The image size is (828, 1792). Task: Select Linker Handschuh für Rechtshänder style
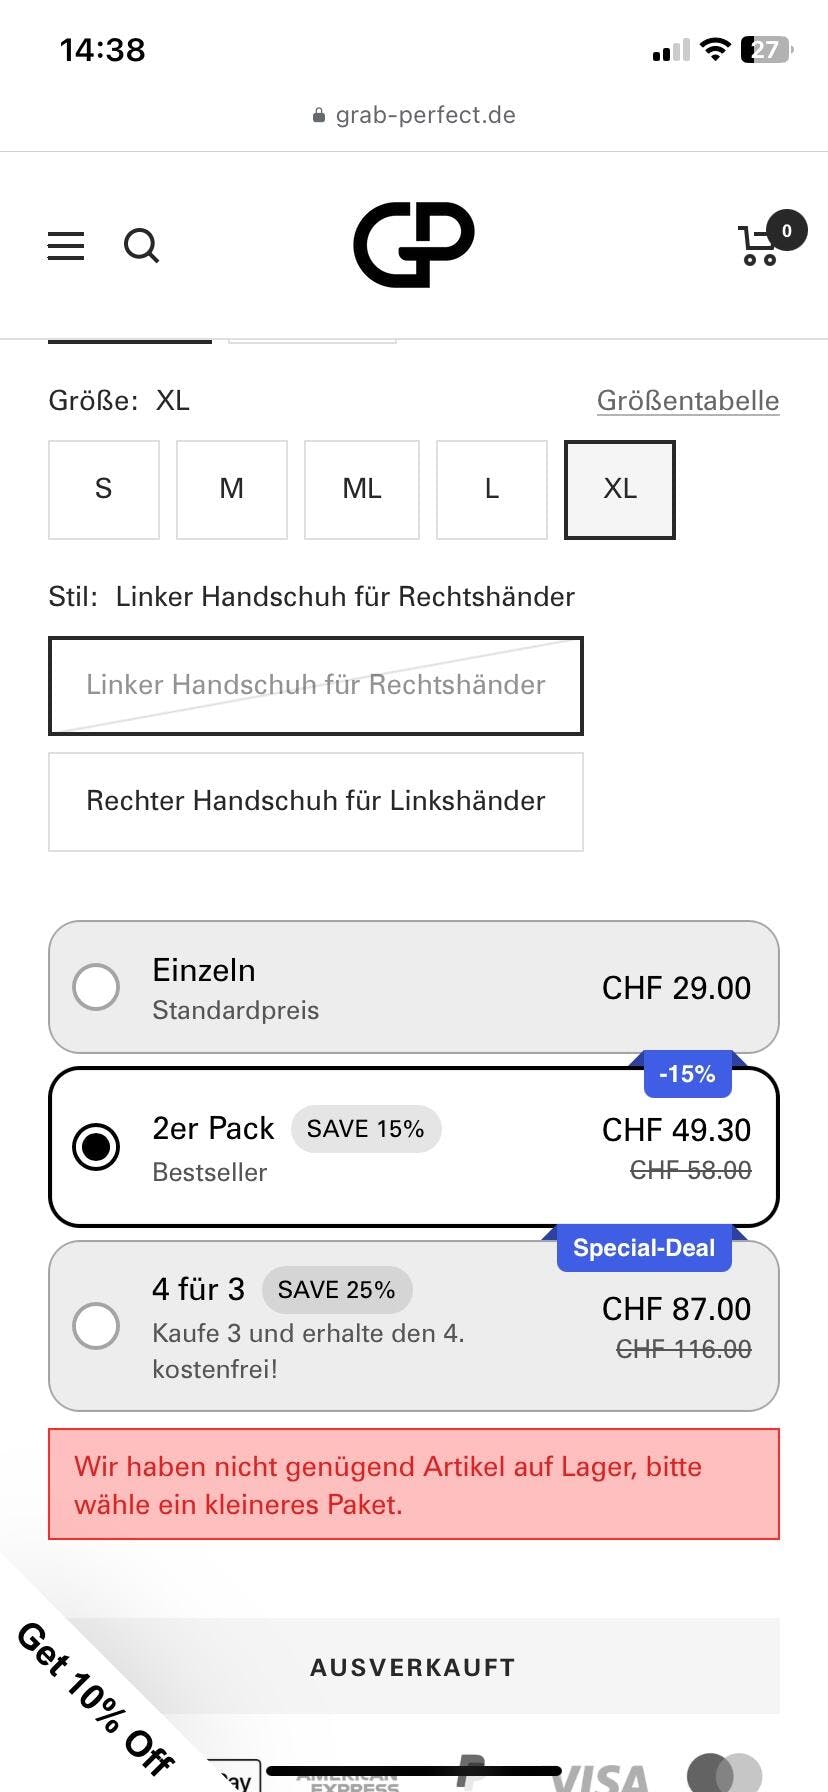[316, 685]
